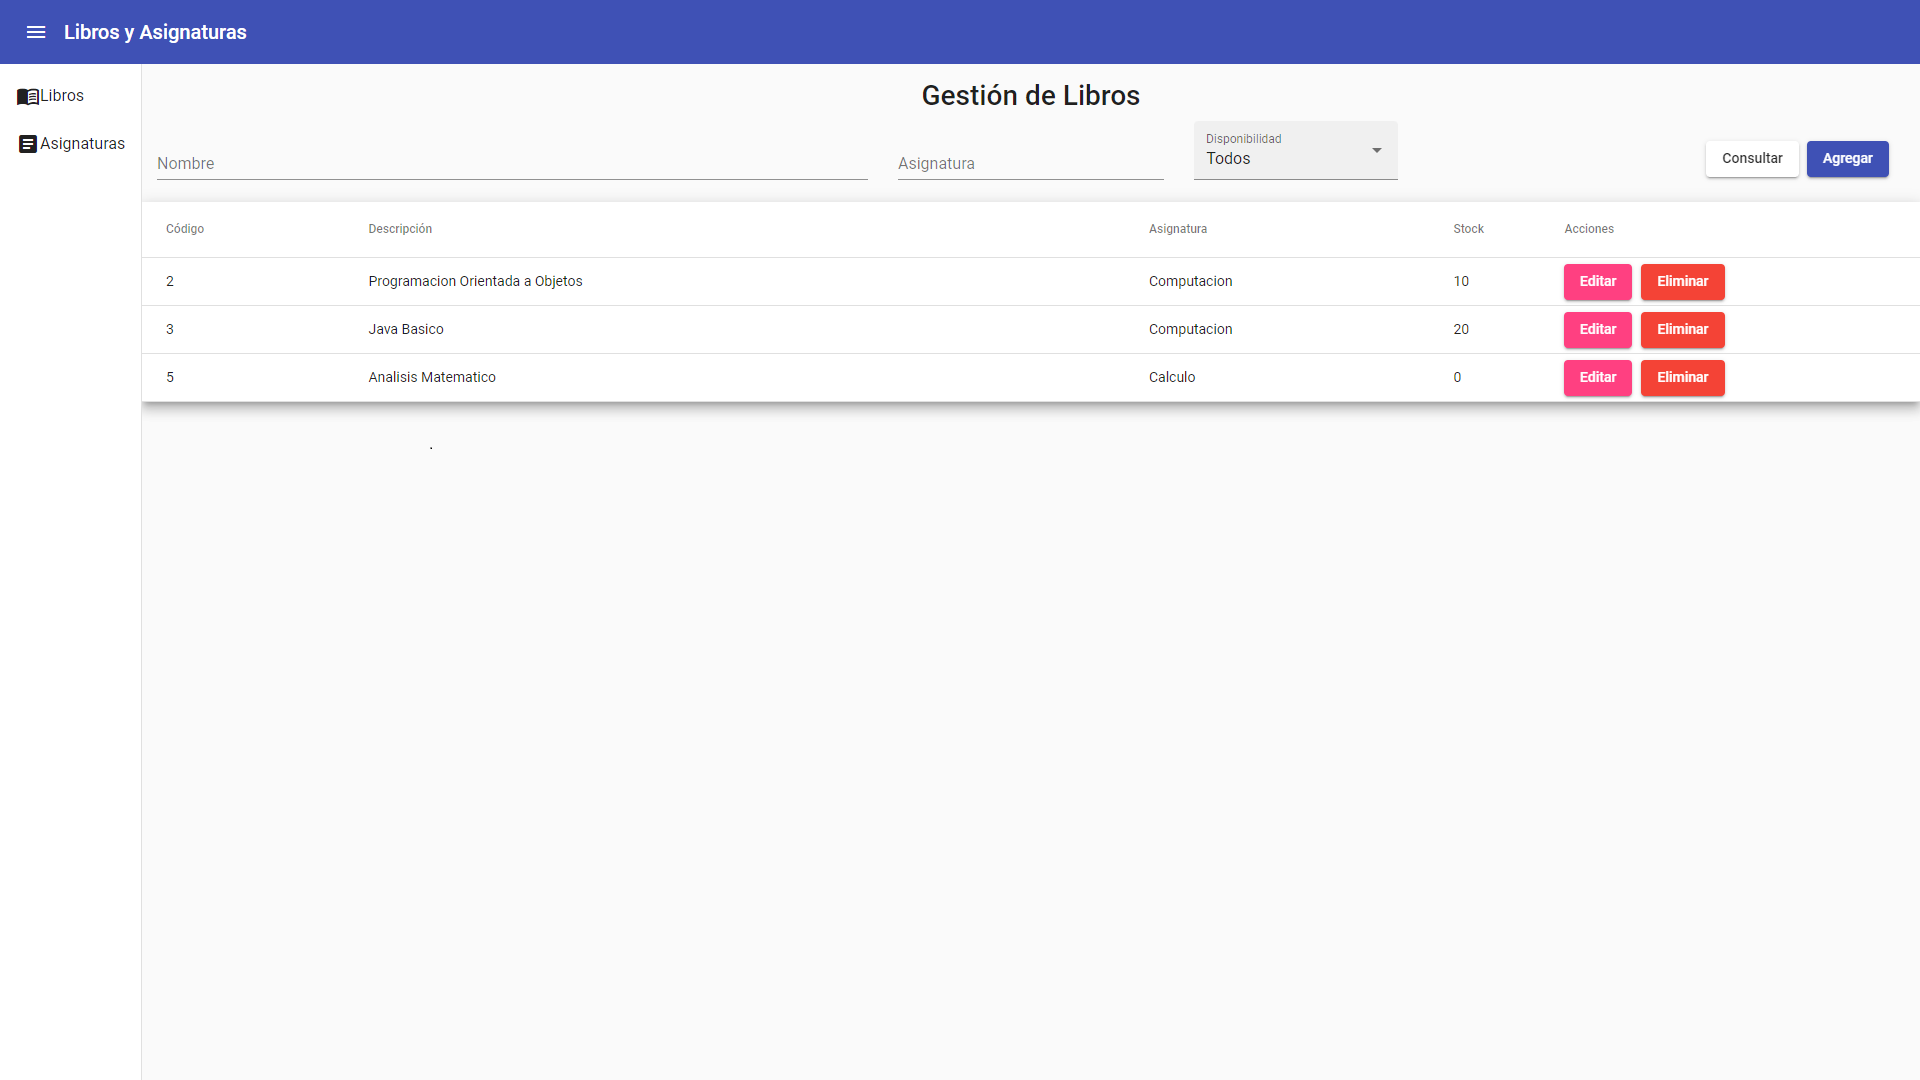This screenshot has height=1080, width=1920.
Task: Click the Consultar button
Action: (x=1752, y=158)
